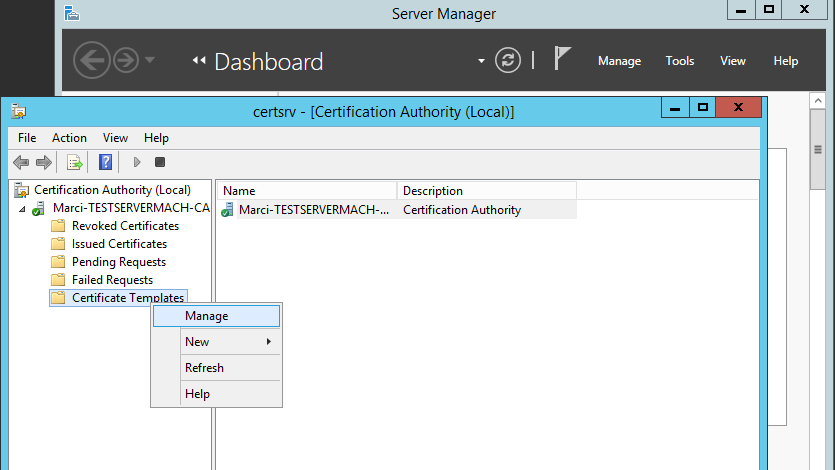Minimize the Server Manager window
The height and width of the screenshot is (470, 835).
(741, 10)
